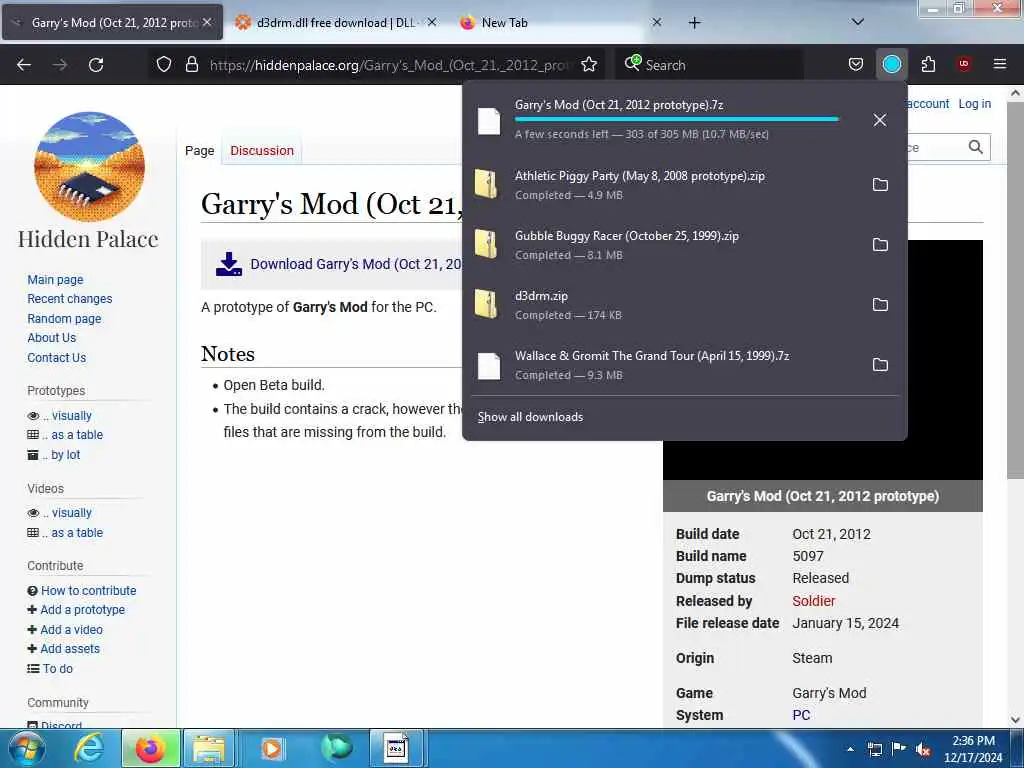The width and height of the screenshot is (1024, 768).
Task: Show Athletic Piggy Party zip in folder
Action: coord(880,185)
